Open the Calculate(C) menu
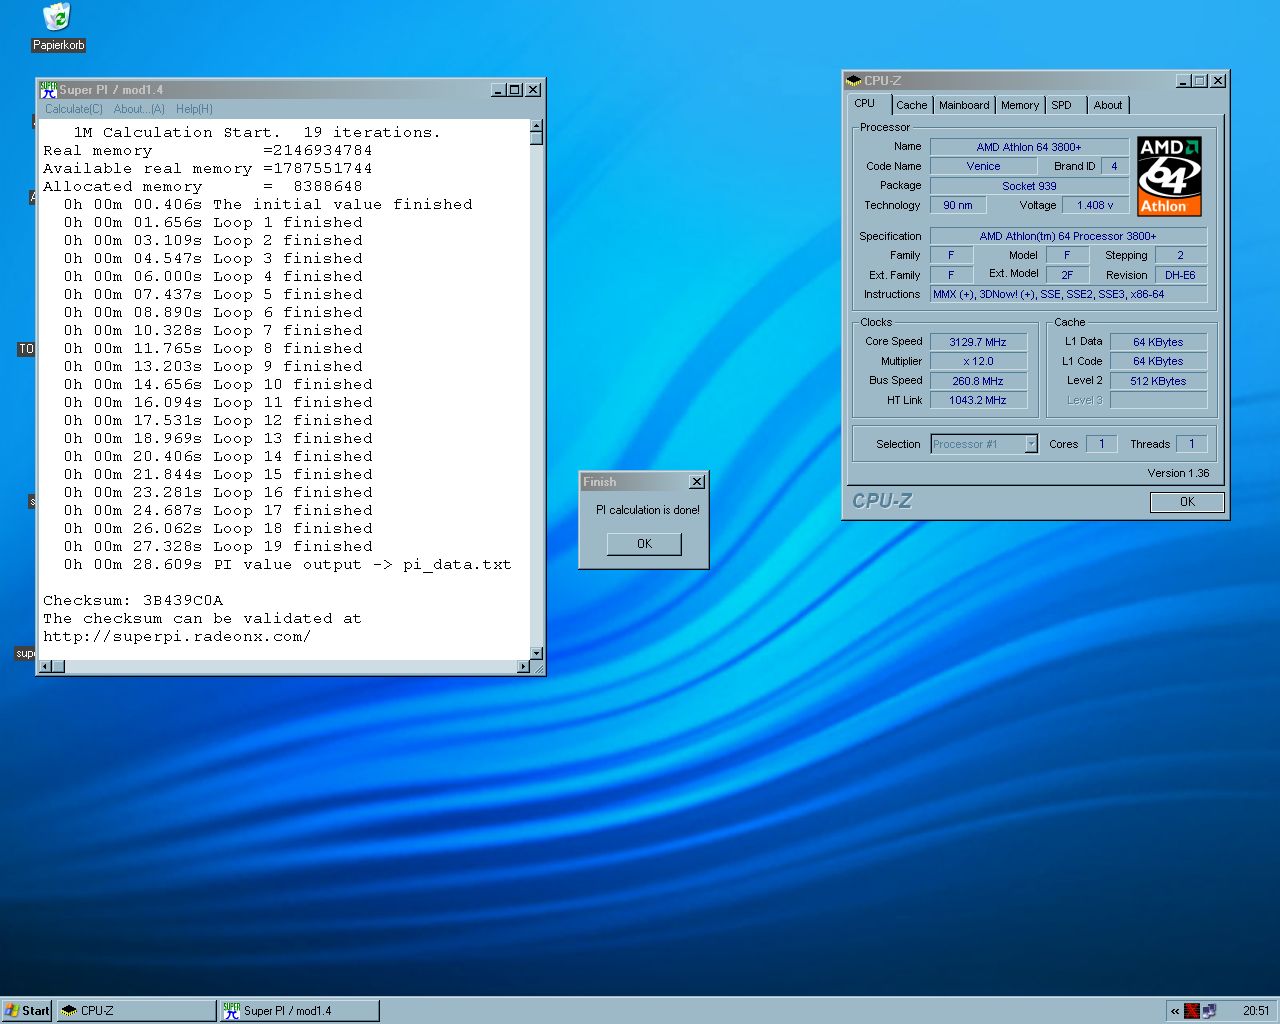This screenshot has height=1024, width=1280. click(73, 109)
